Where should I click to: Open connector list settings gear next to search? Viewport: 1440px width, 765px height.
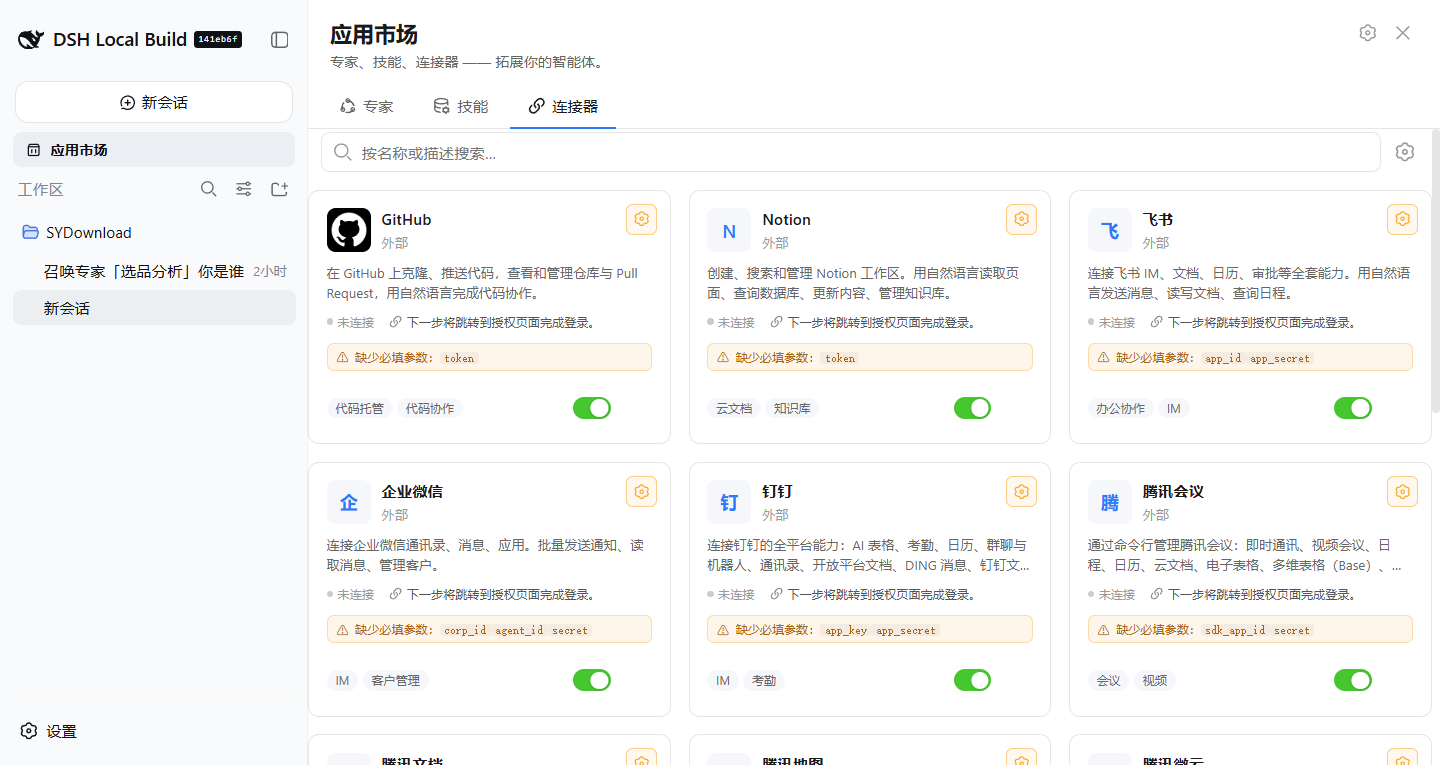(x=1405, y=152)
